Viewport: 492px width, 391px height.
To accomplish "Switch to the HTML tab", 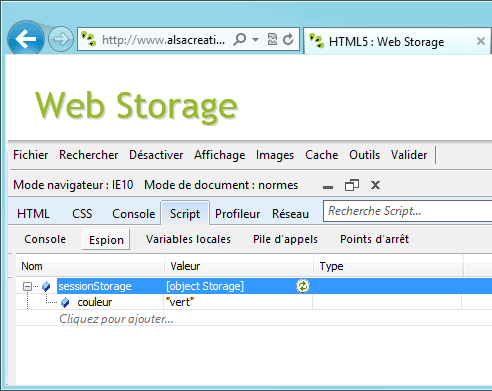I will (33, 214).
